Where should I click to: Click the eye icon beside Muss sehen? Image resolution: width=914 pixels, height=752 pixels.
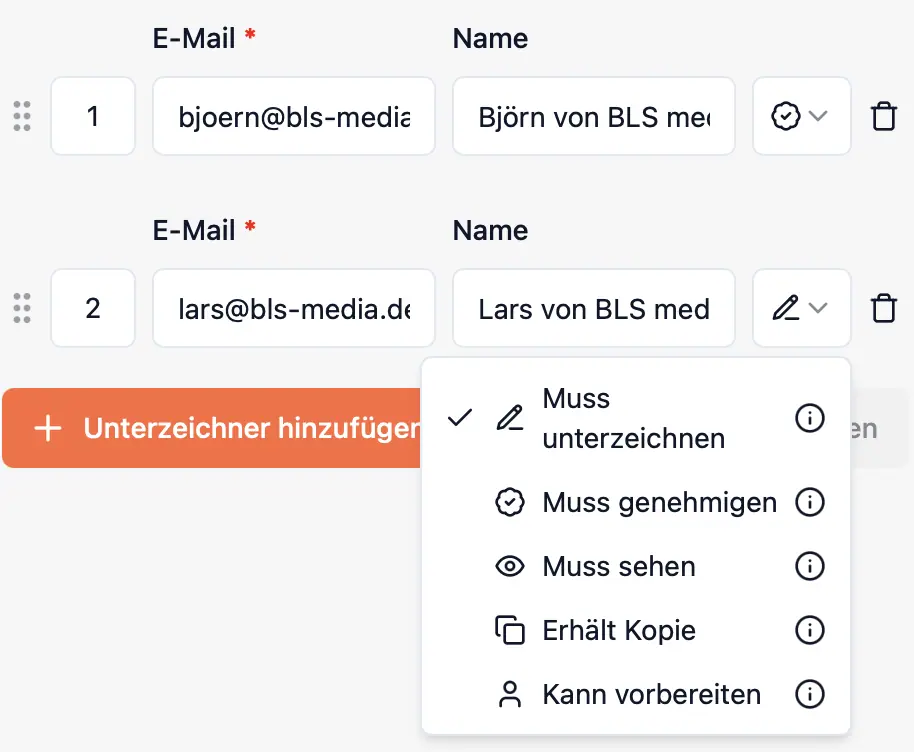(510, 566)
